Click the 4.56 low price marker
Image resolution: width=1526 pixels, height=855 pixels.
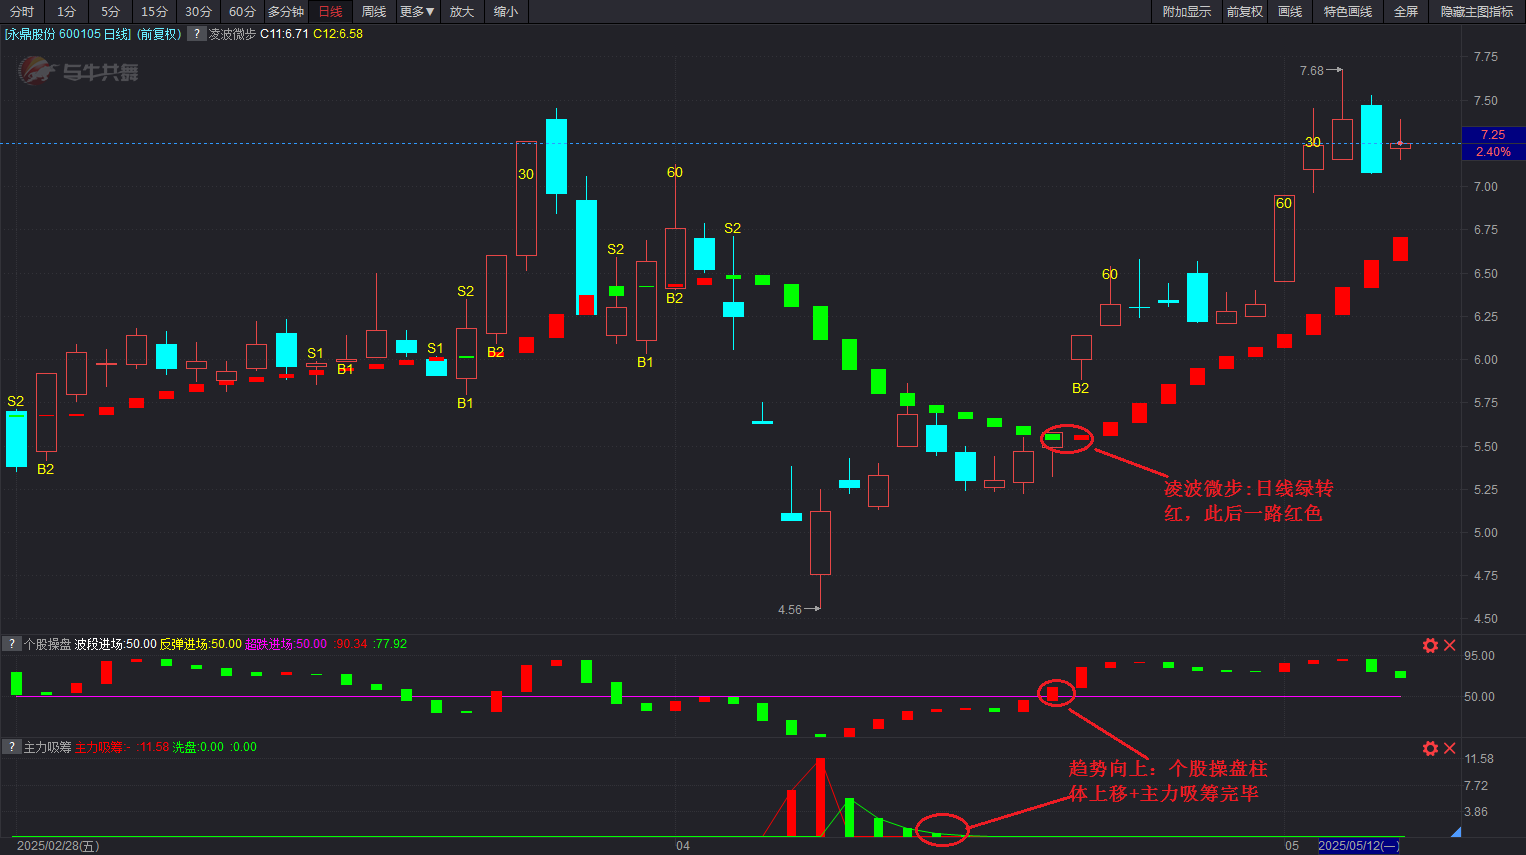coord(790,609)
